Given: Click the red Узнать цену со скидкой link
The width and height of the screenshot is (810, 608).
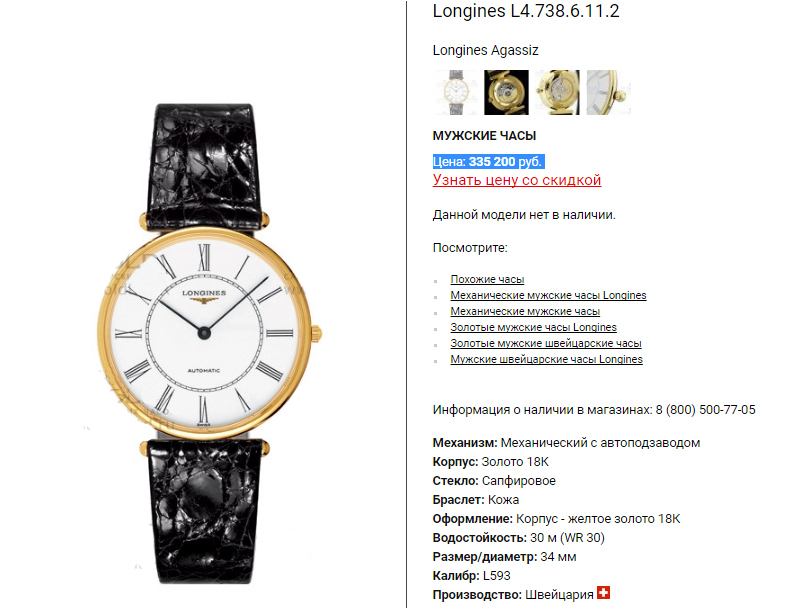Looking at the screenshot, I should (x=517, y=180).
